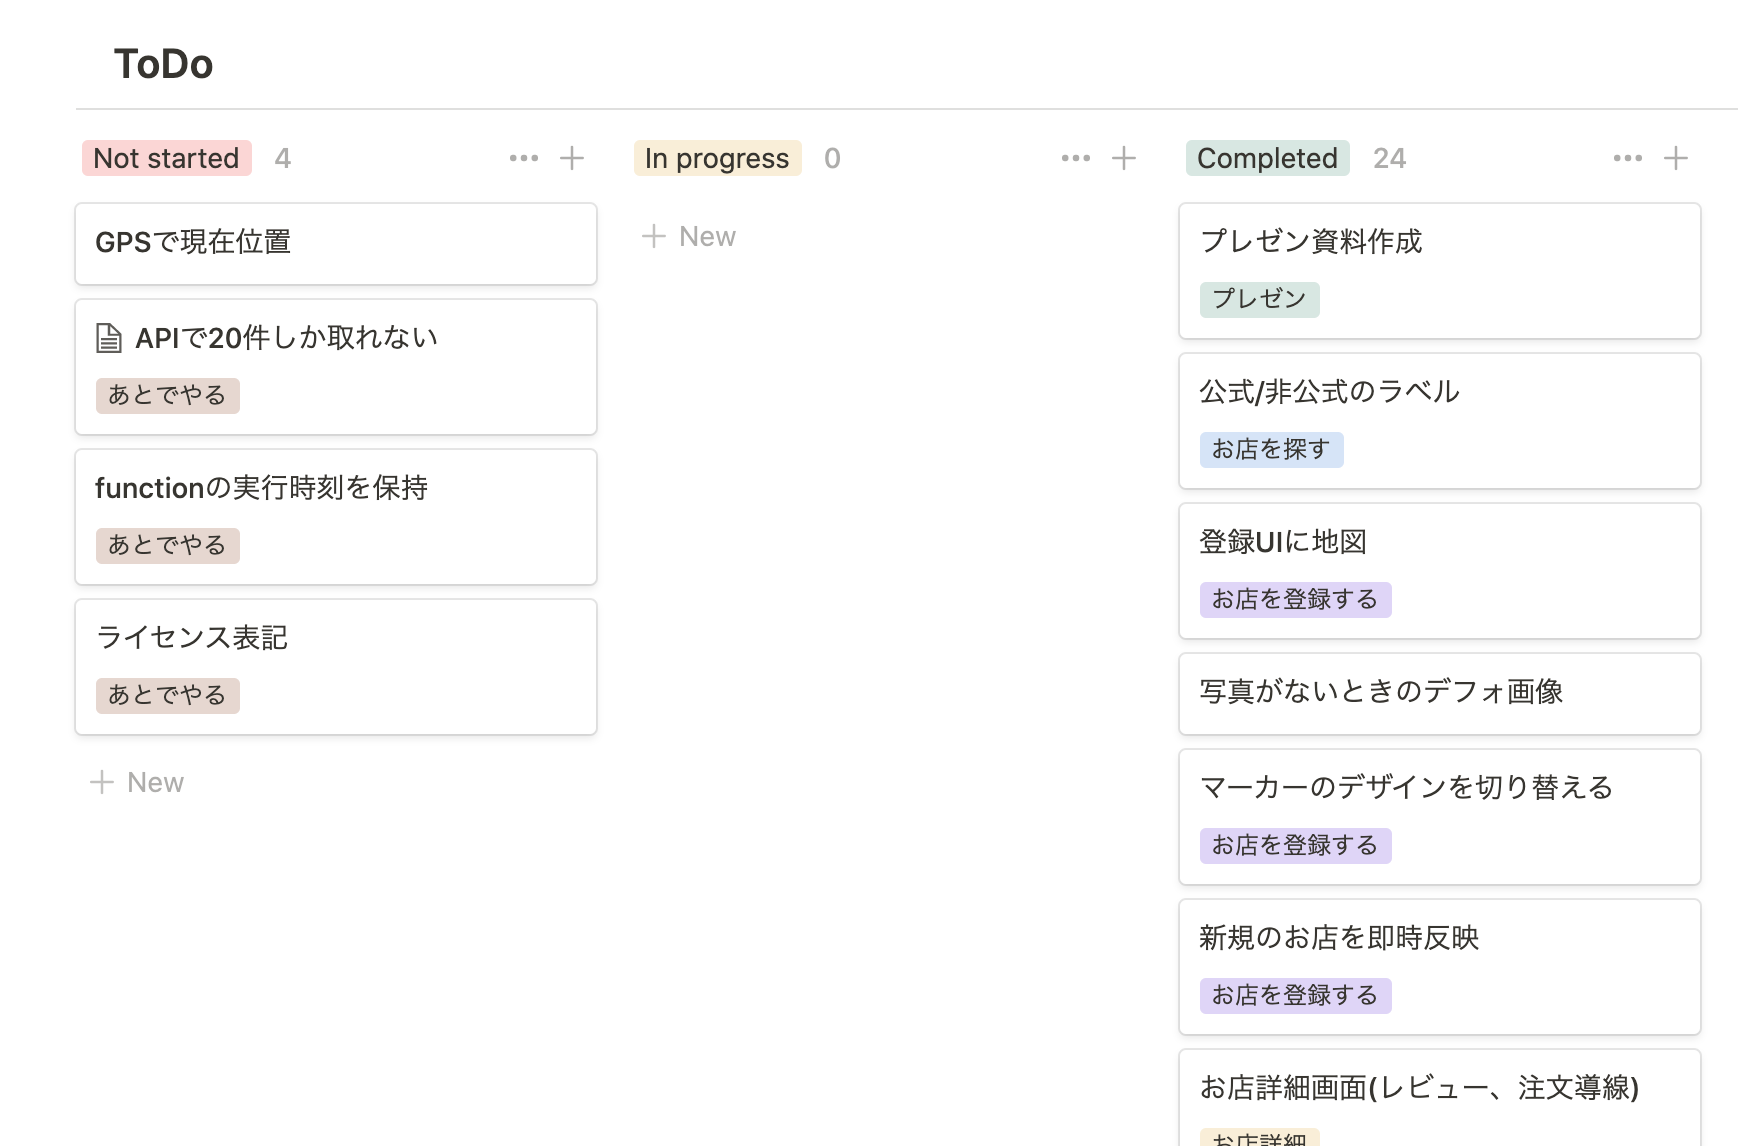The image size is (1738, 1146).
Task: Open the 登録UIに地図 card
Action: pyautogui.click(x=1440, y=571)
